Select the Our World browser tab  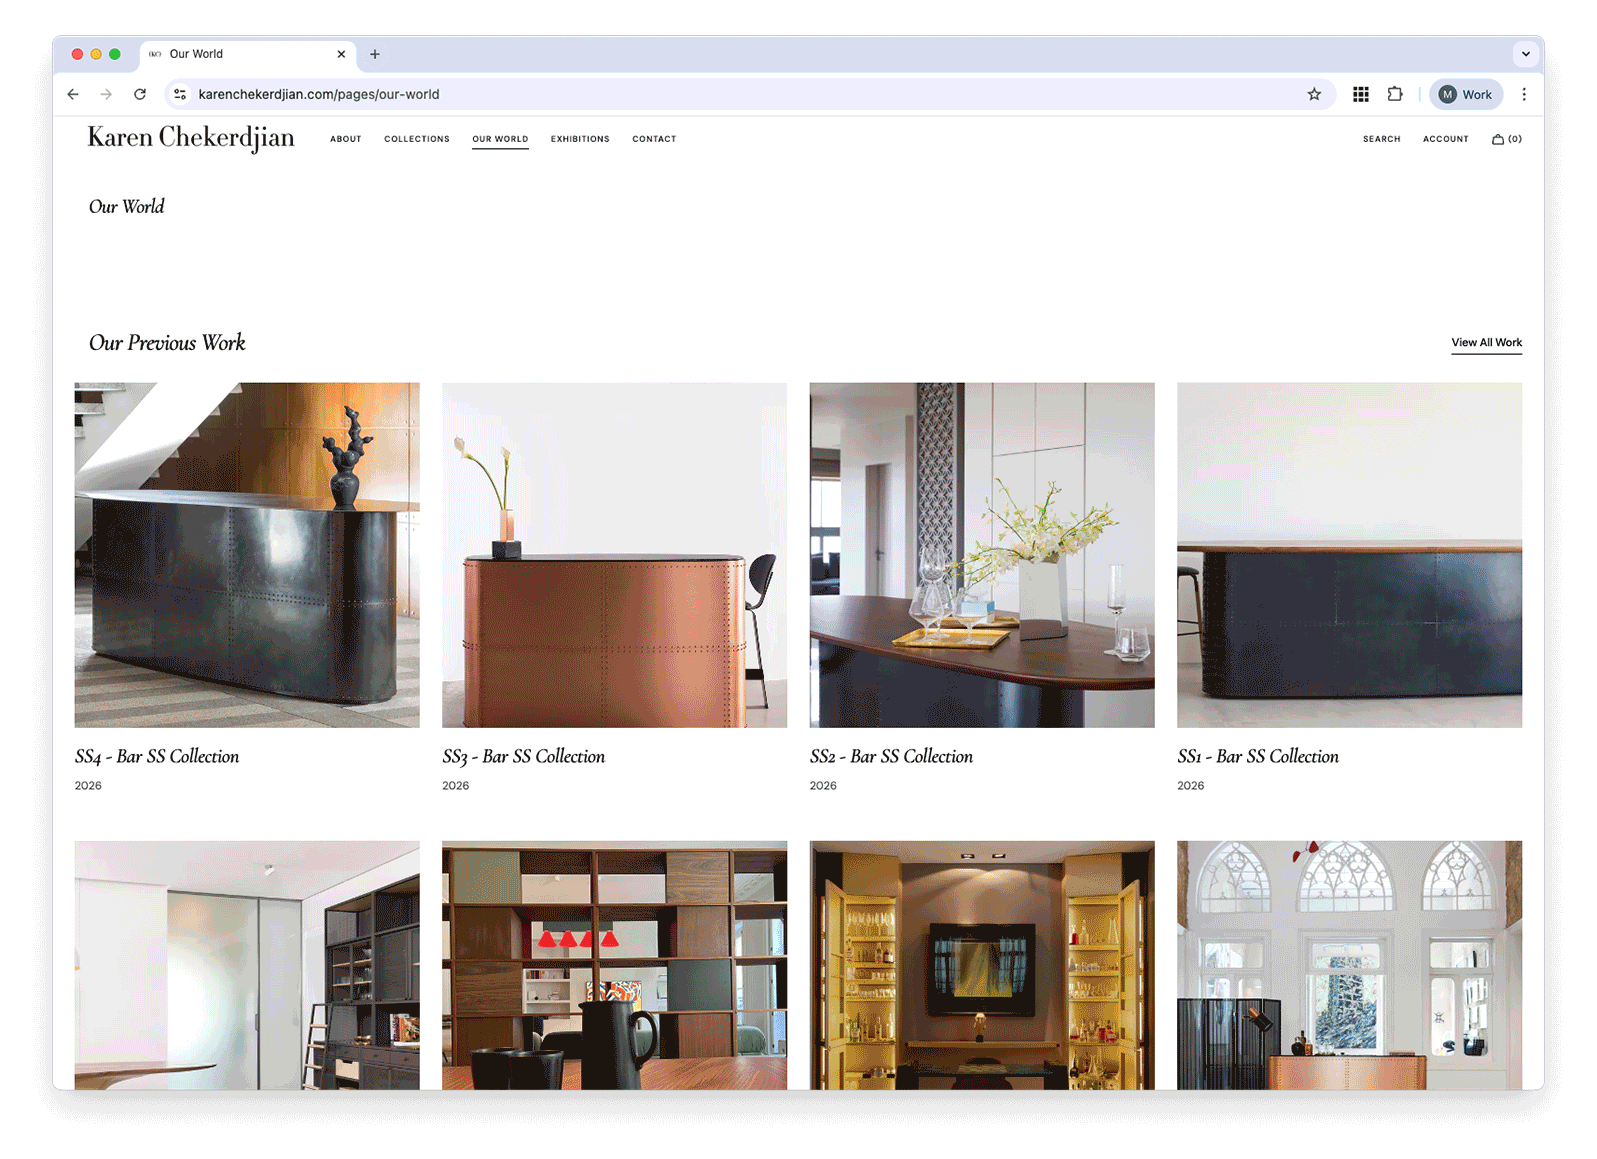[x=247, y=54]
